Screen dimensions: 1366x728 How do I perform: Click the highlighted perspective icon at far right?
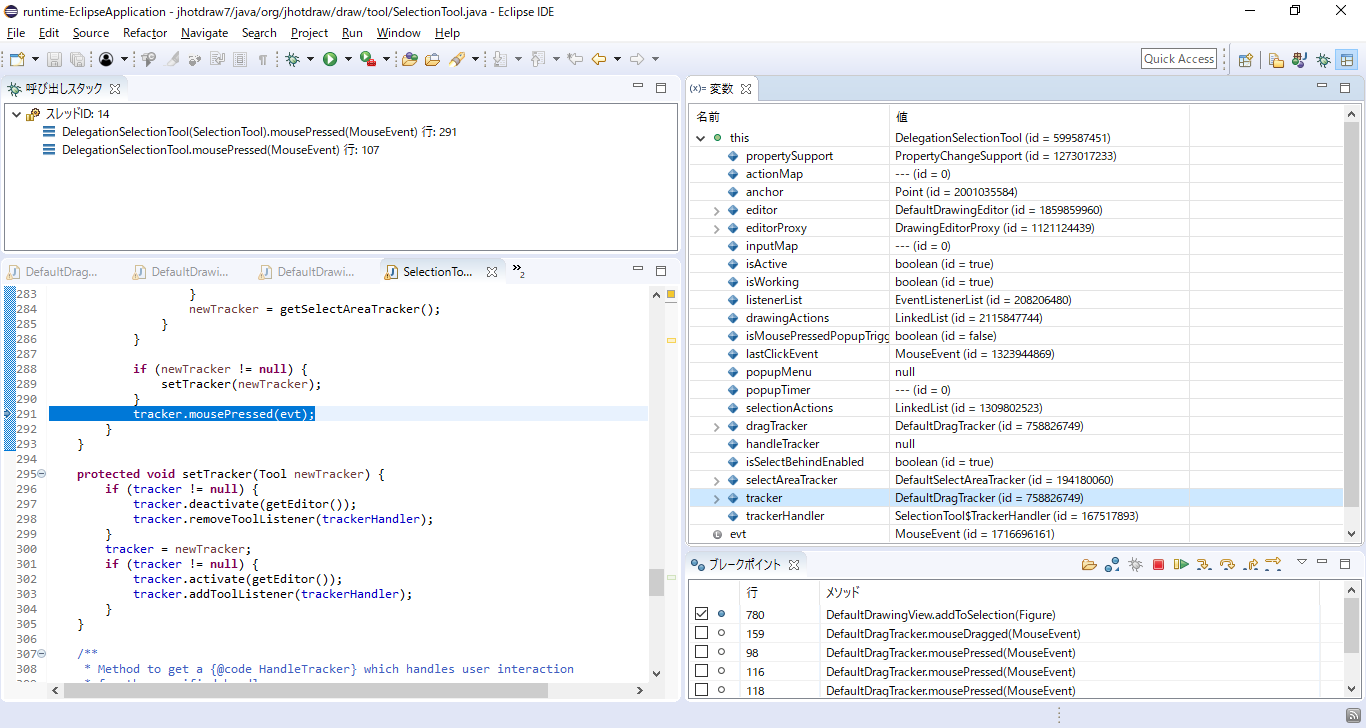tap(1347, 60)
